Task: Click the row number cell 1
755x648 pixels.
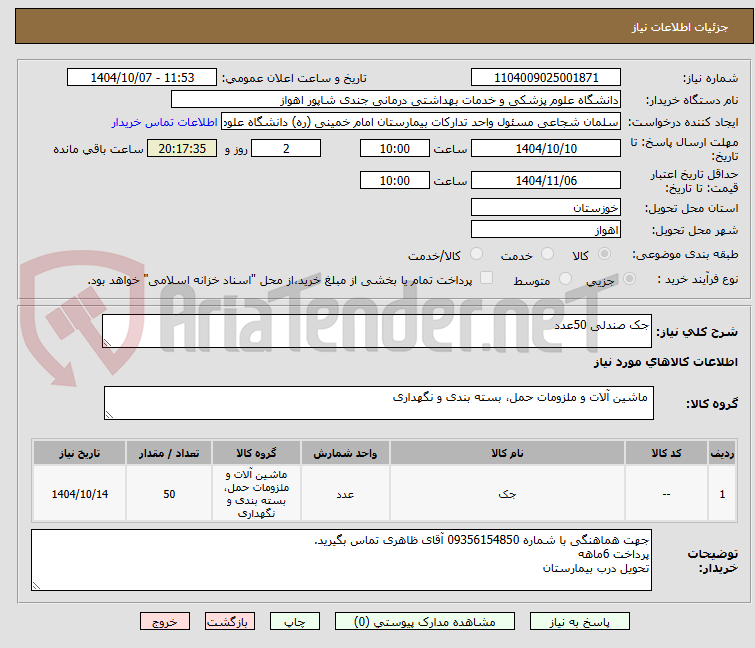Action: 722,494
